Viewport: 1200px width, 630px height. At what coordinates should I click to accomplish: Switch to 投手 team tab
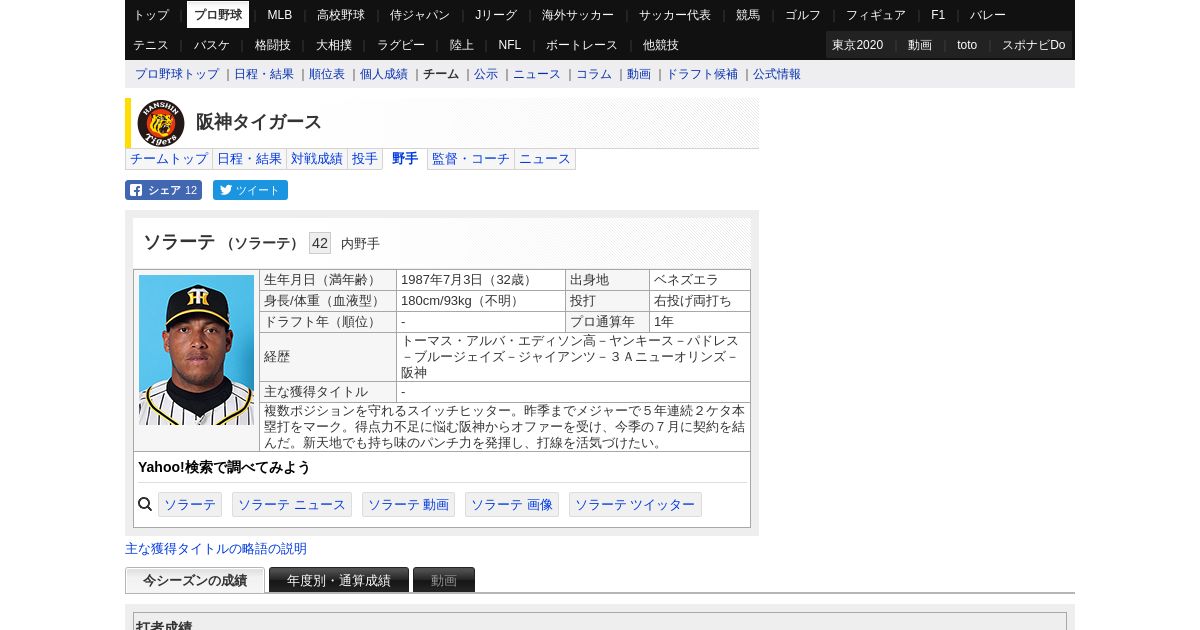(x=365, y=159)
